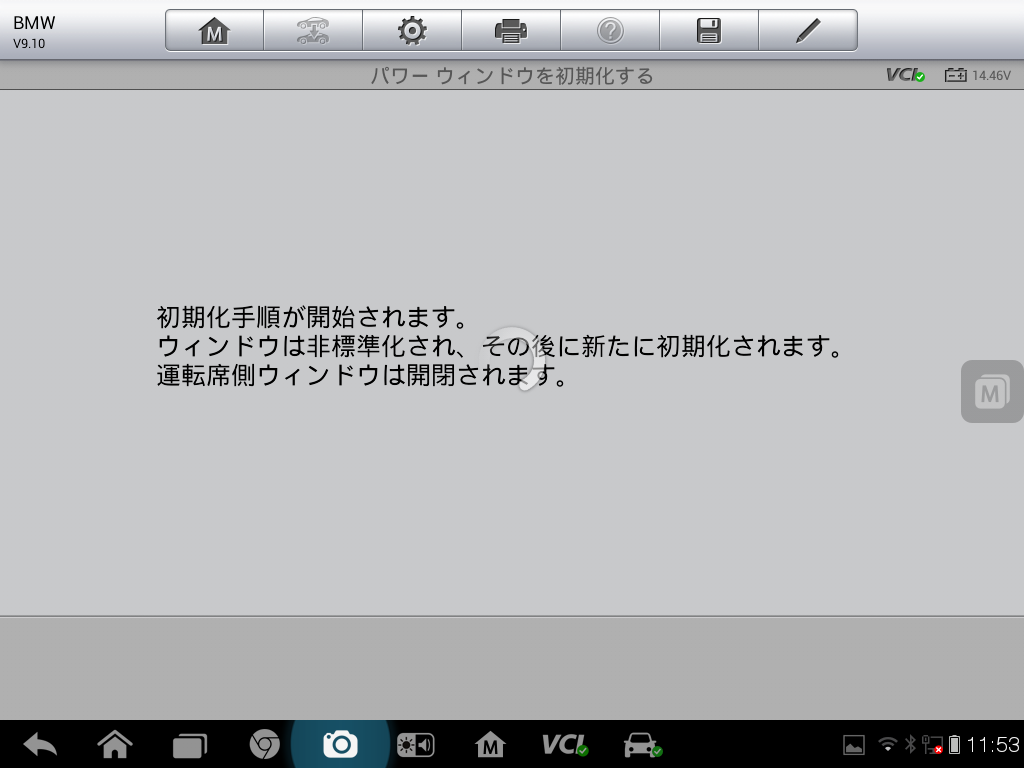Save the current session data
1024x768 pixels.
[709, 30]
